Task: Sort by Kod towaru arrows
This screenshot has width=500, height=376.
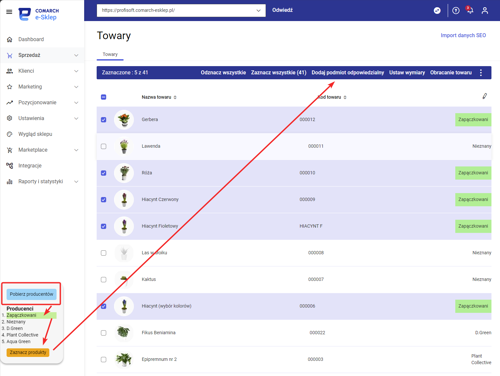Action: [345, 97]
